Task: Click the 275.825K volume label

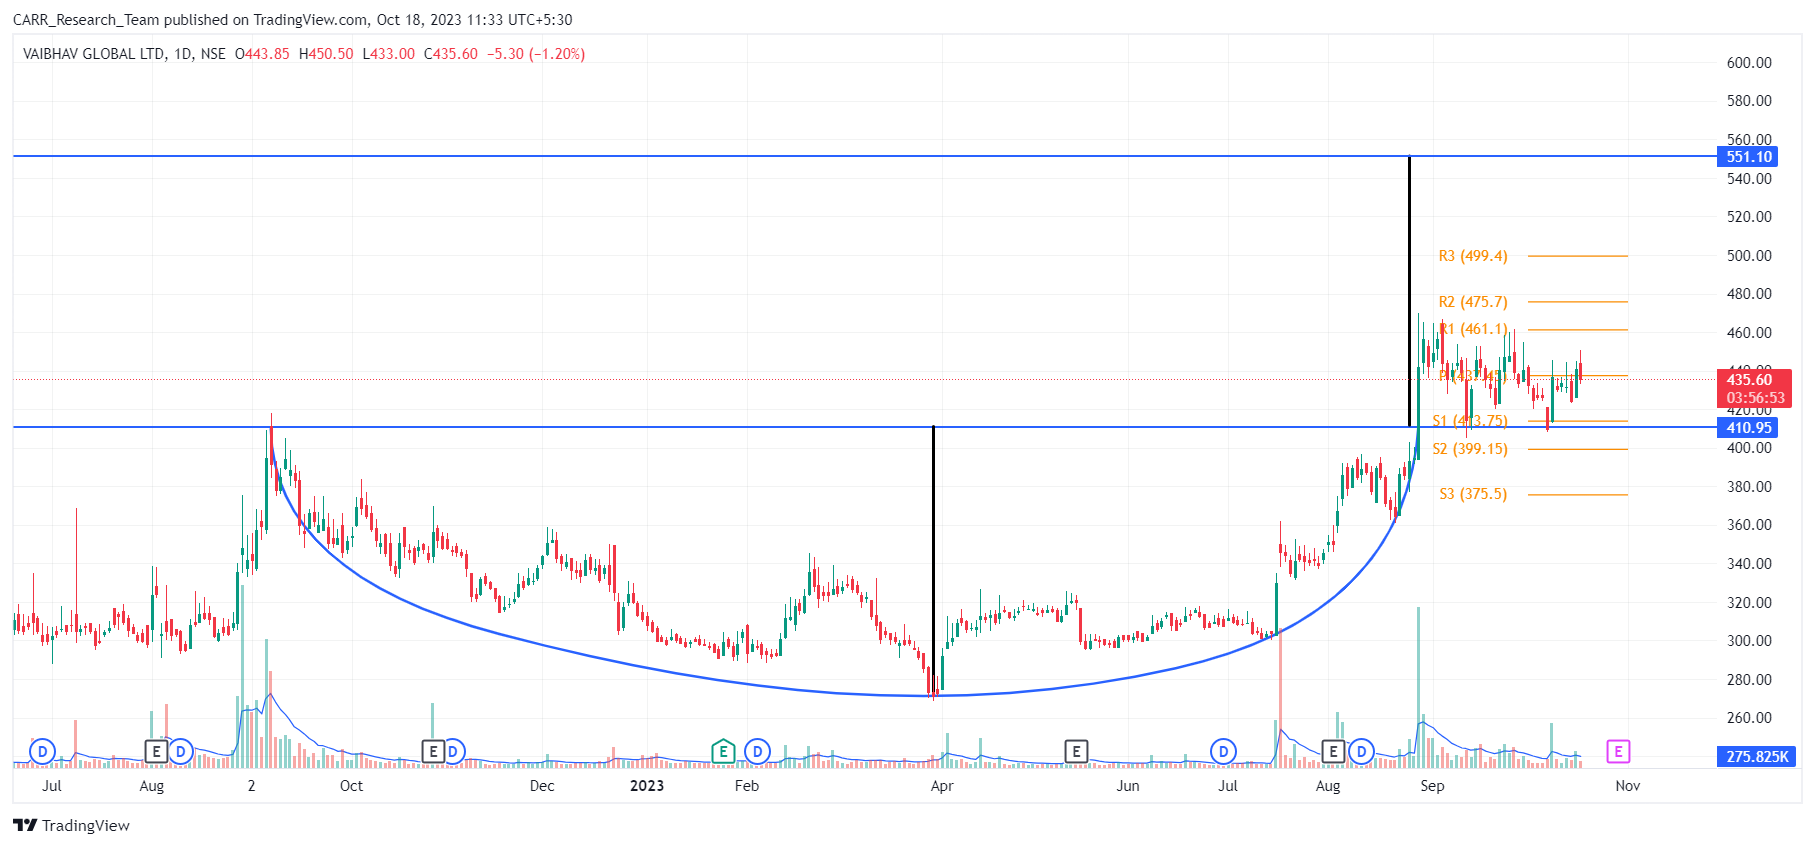Action: point(1757,756)
